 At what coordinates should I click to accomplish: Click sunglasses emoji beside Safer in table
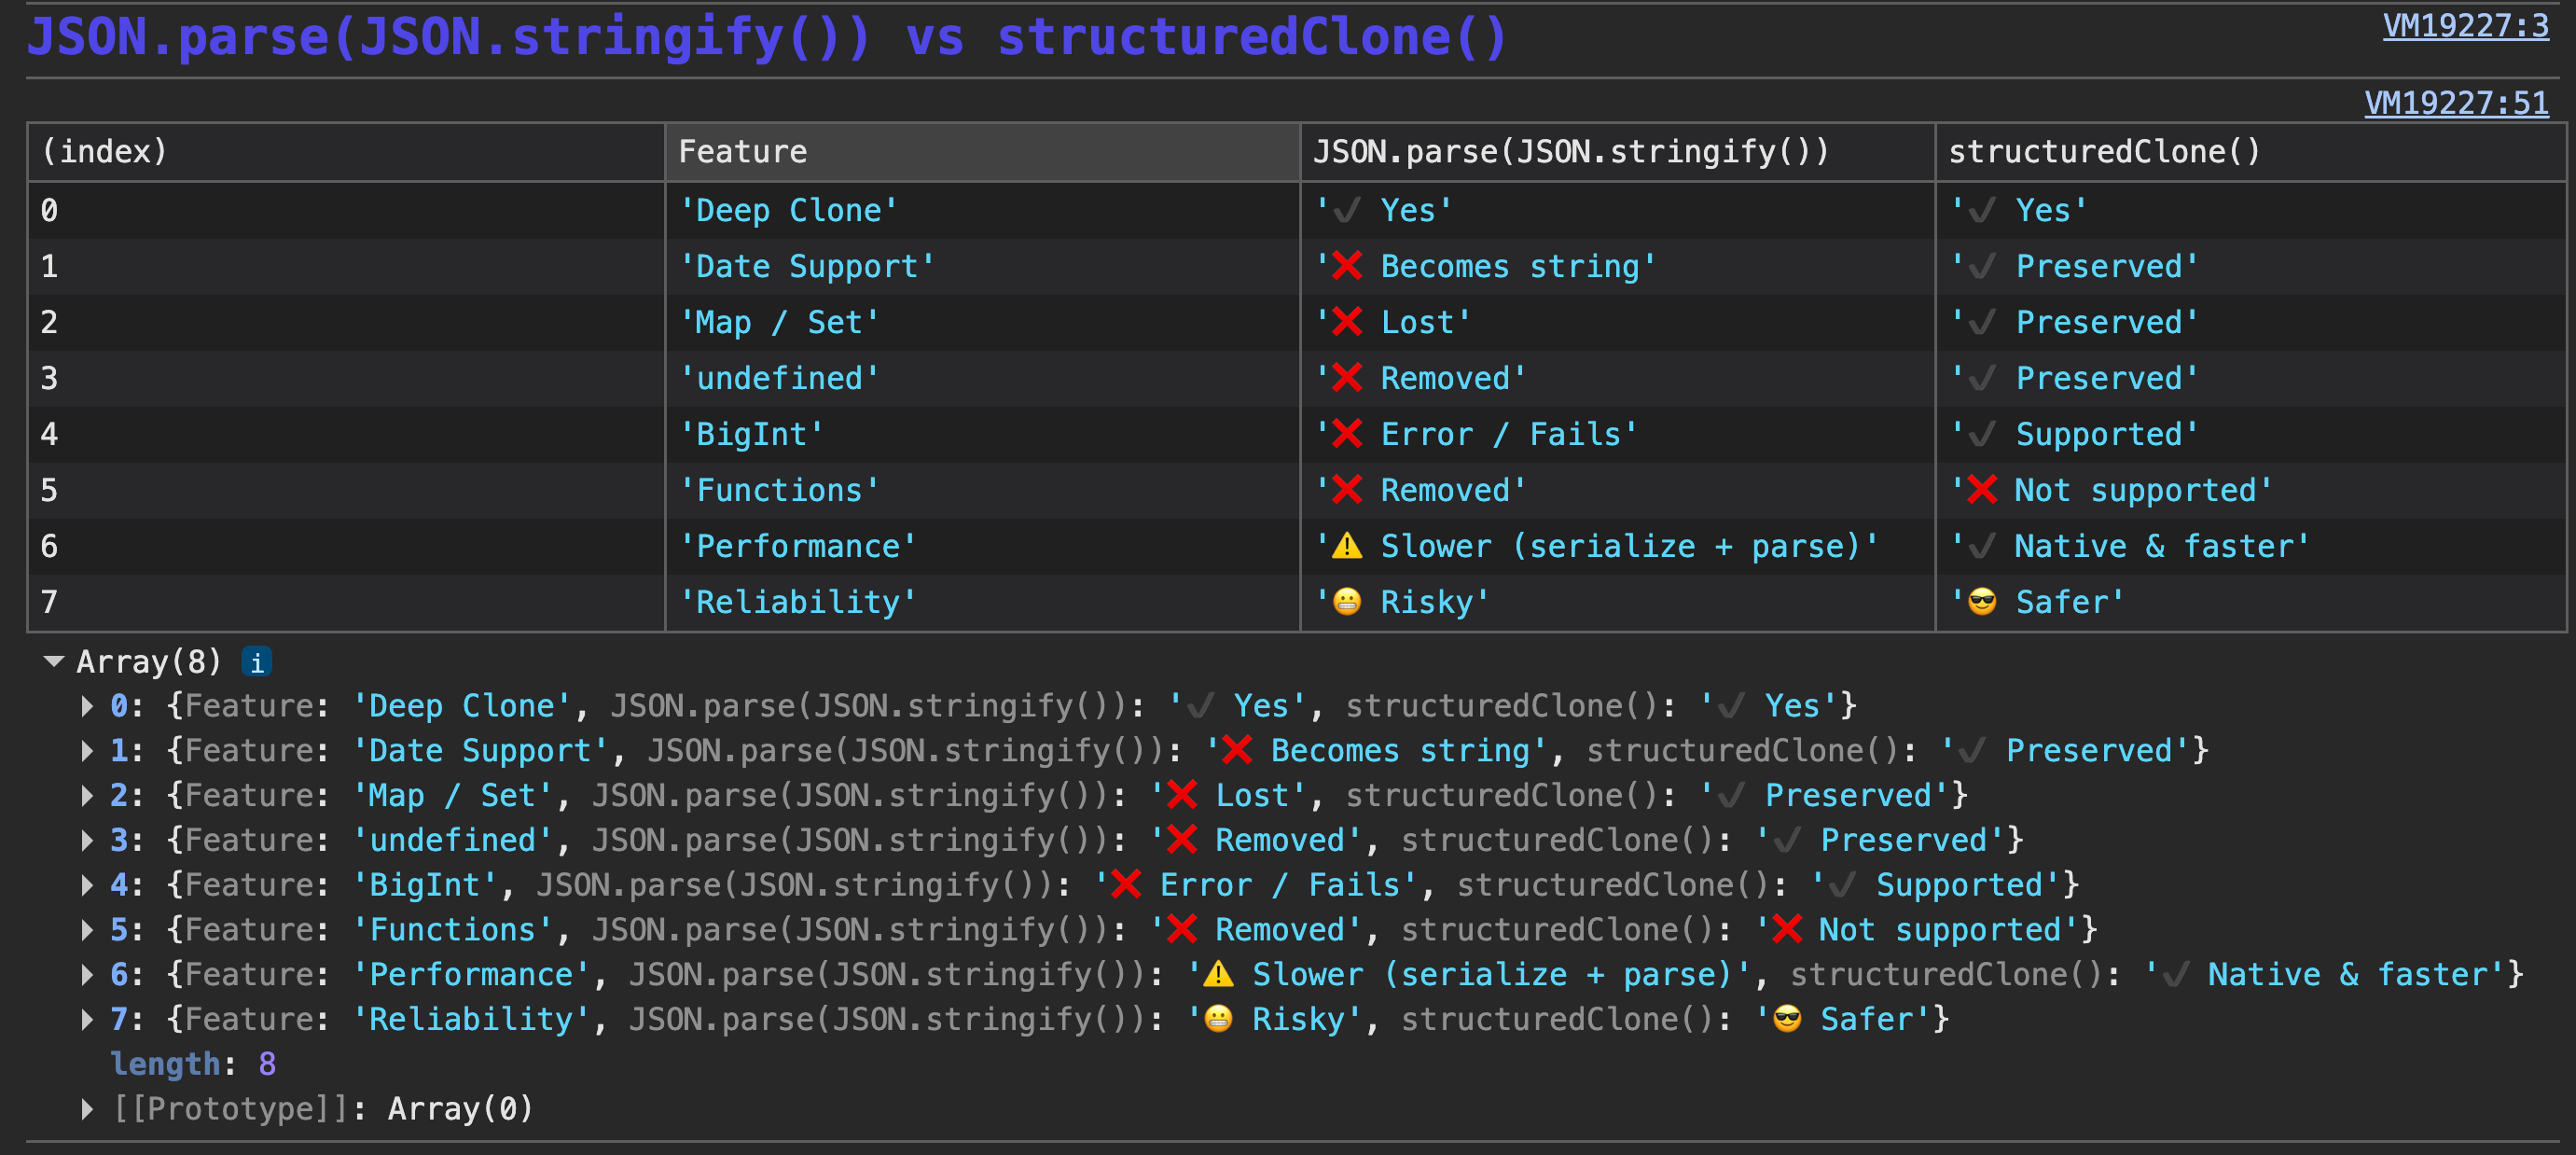[x=1981, y=602]
